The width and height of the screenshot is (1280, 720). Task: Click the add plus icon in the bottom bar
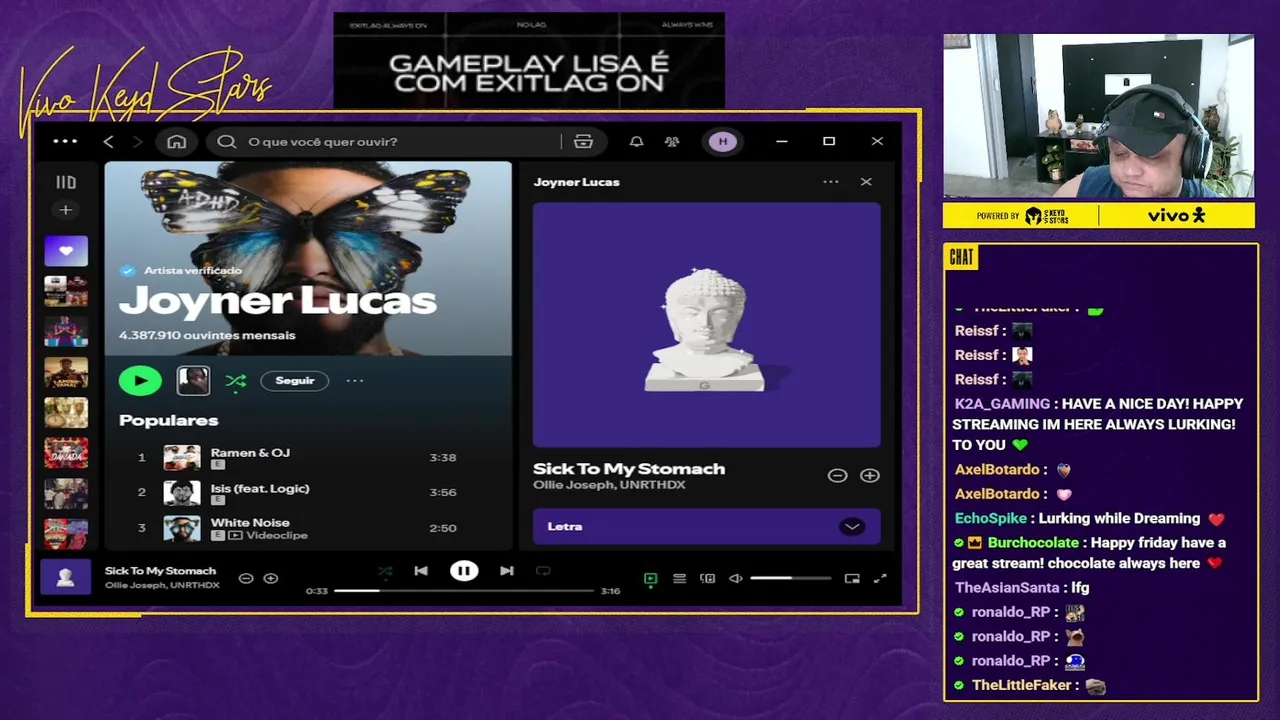(270, 578)
